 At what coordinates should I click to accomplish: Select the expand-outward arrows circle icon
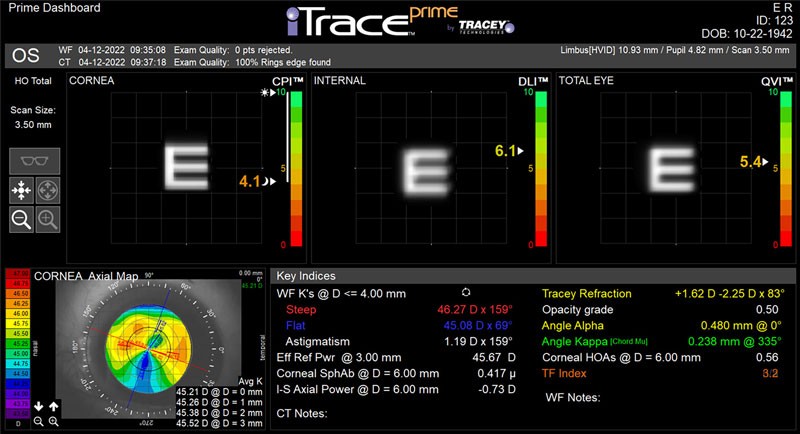pyautogui.click(x=48, y=191)
